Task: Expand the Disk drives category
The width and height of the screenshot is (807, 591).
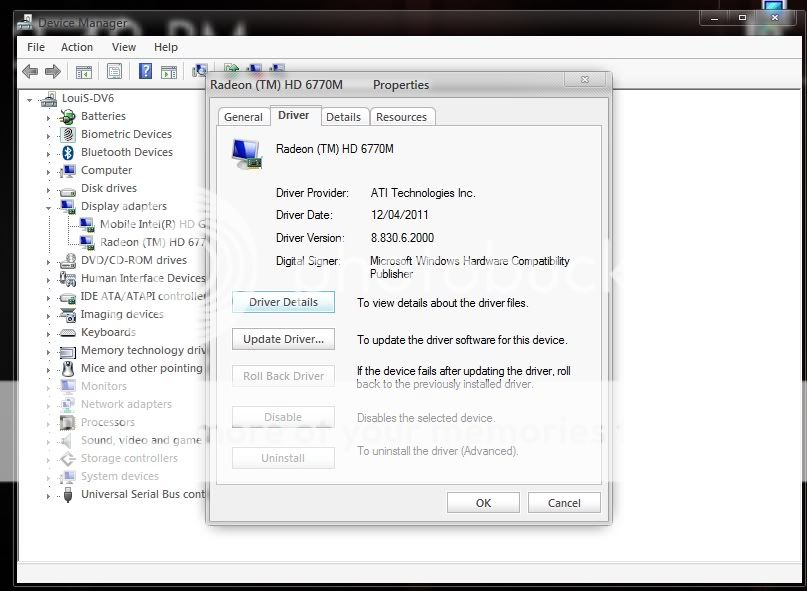Action: (47, 189)
